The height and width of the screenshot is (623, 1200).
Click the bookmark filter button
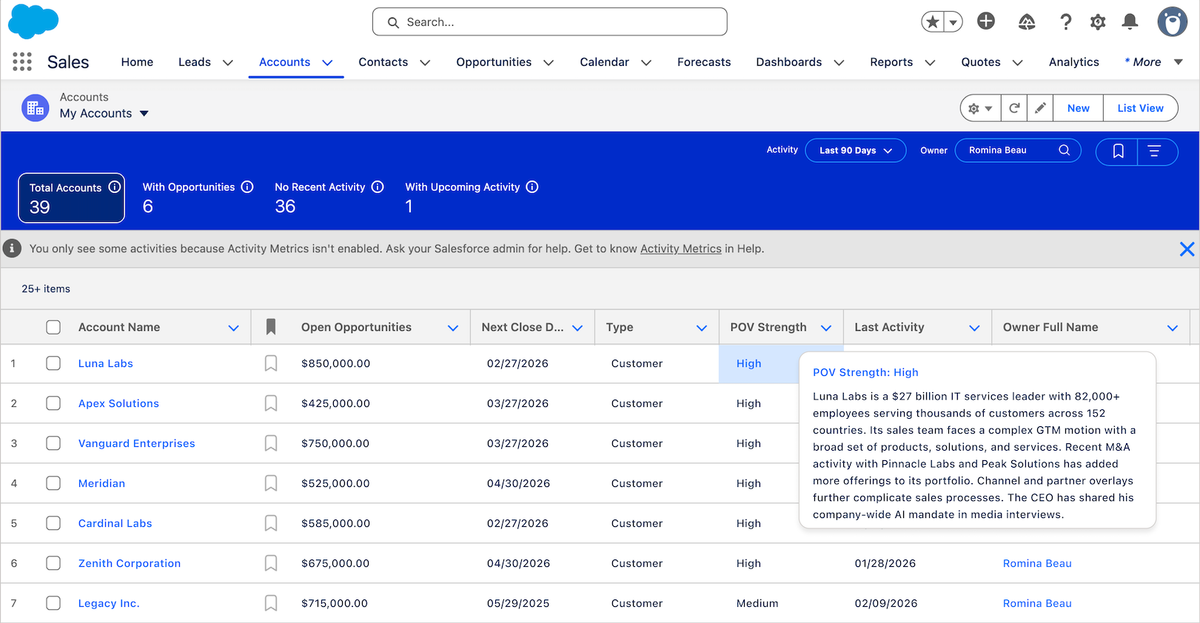click(x=1118, y=151)
